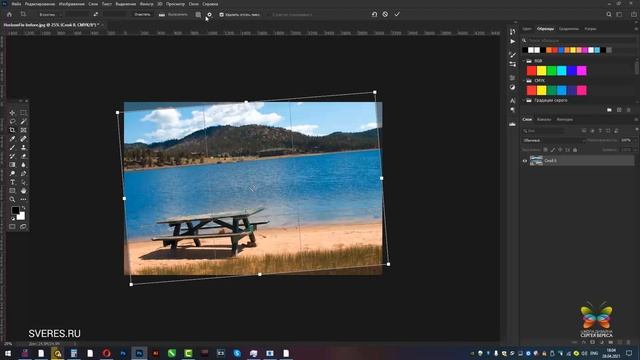Toggle lock transparent pixels
Viewport: 640px width, 360px height.
(545, 150)
